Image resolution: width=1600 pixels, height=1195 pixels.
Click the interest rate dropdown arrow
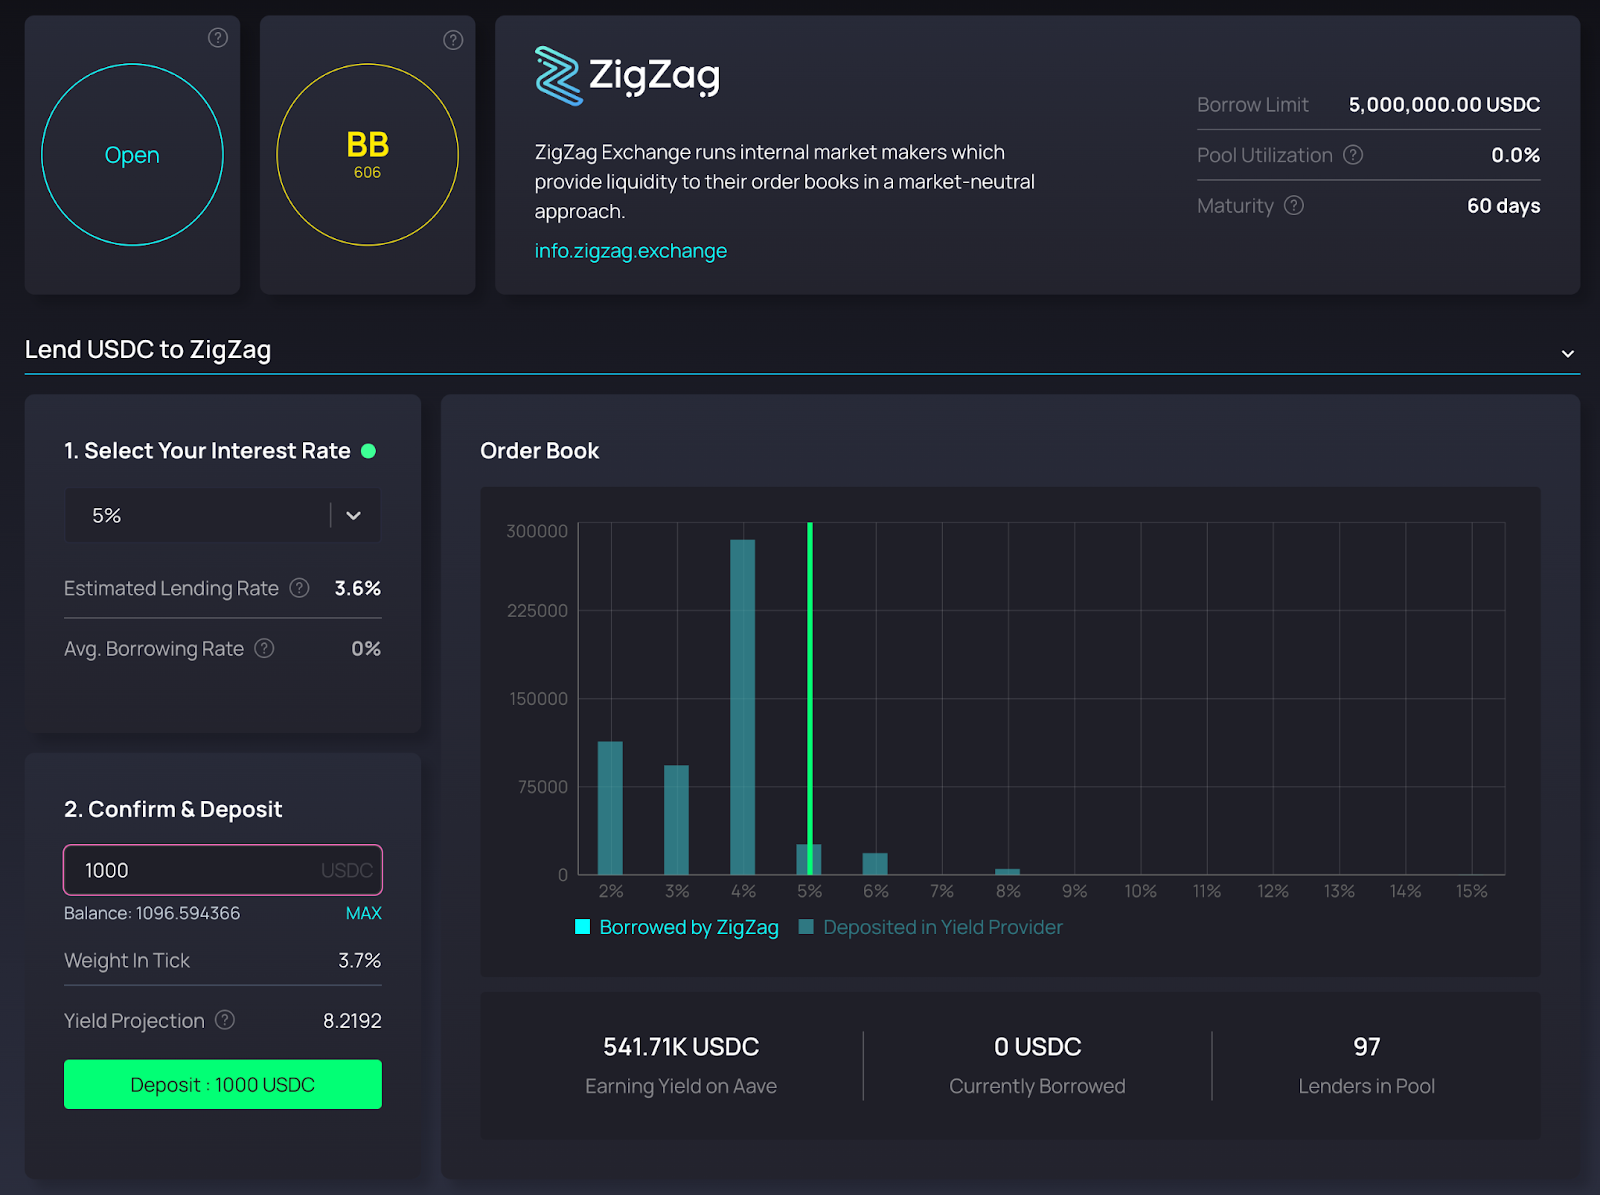coord(353,515)
